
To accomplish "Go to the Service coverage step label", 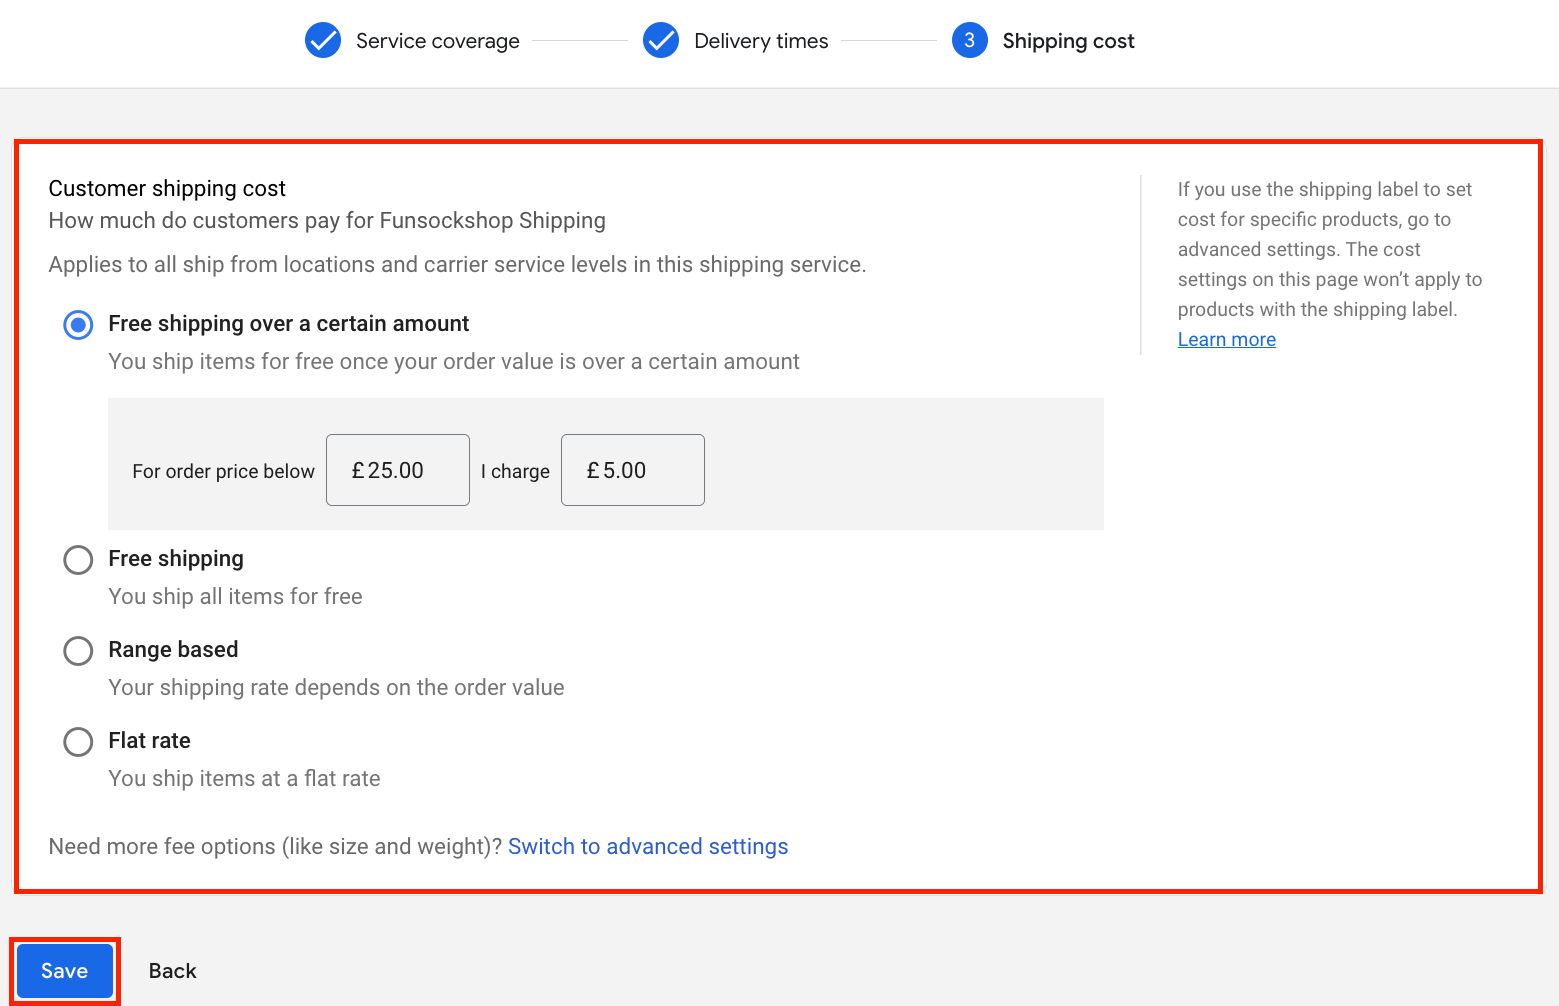I will [437, 41].
